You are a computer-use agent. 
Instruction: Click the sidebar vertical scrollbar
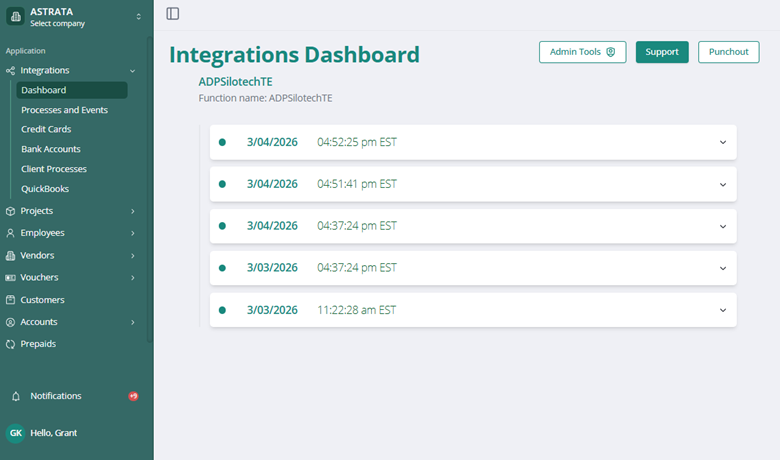click(150, 189)
